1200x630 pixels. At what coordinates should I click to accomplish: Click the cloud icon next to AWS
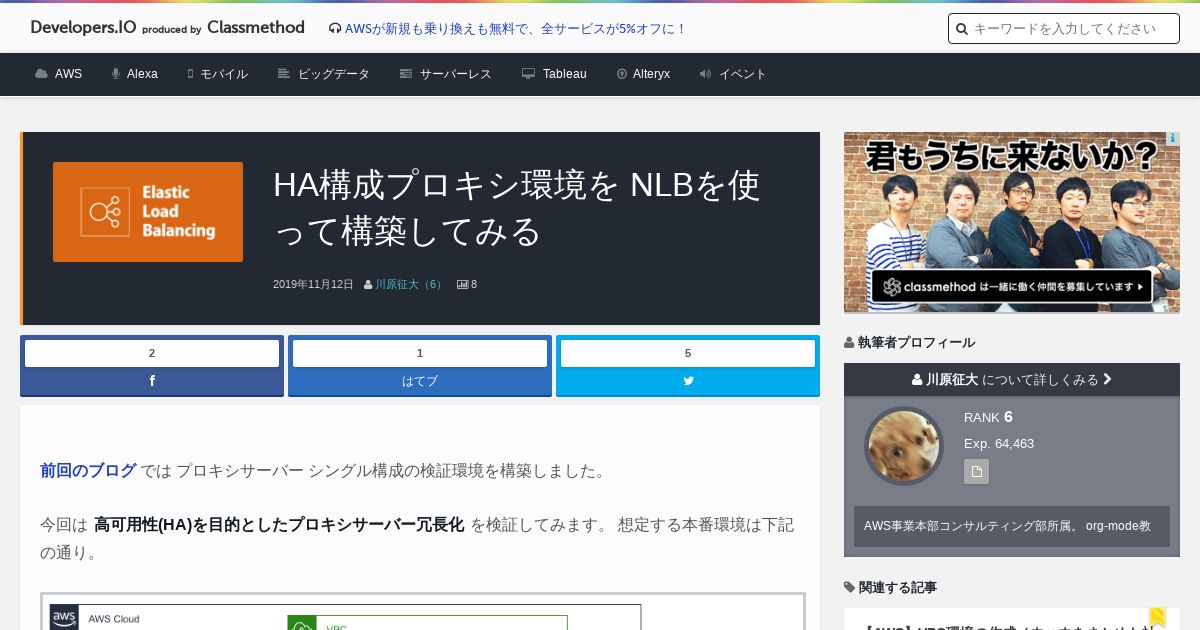click(41, 74)
